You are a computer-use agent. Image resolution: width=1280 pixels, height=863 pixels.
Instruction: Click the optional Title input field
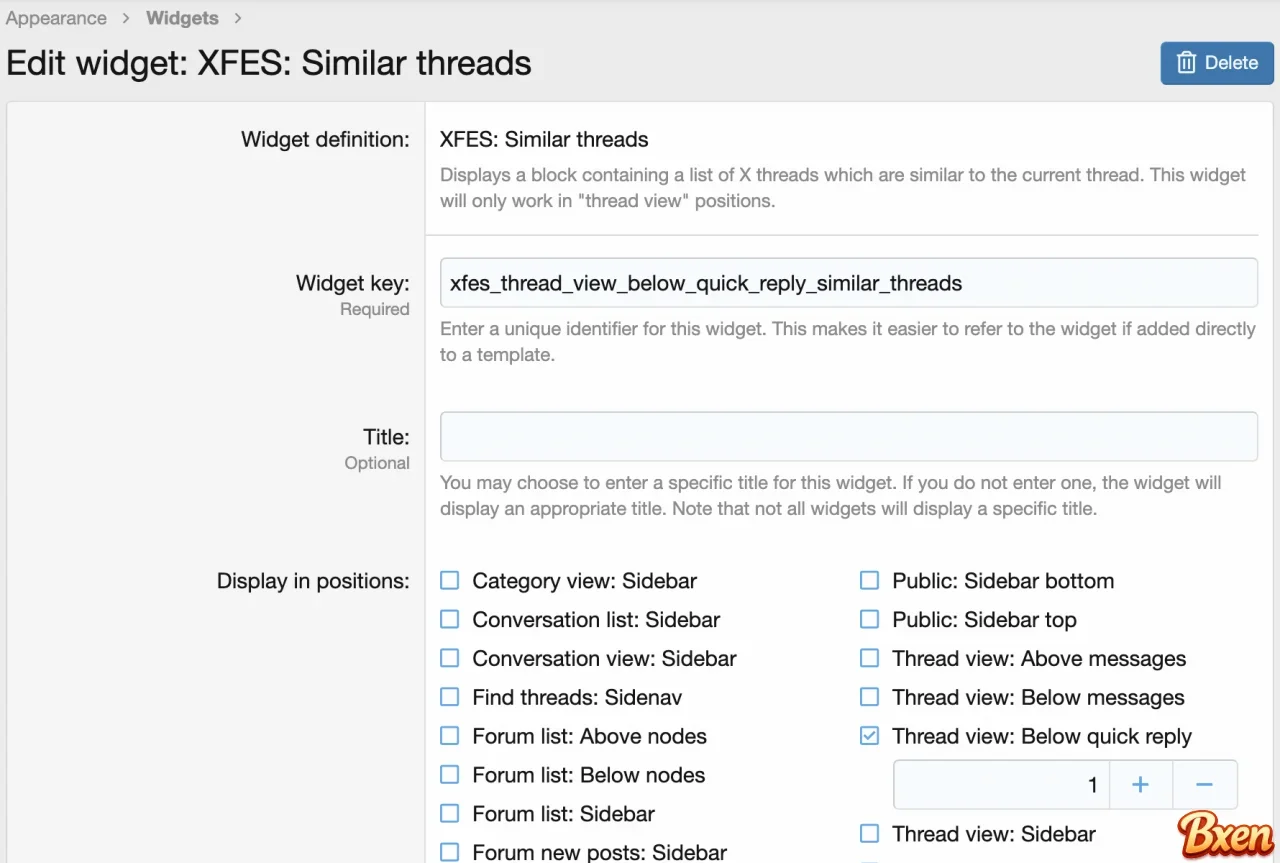tap(849, 436)
